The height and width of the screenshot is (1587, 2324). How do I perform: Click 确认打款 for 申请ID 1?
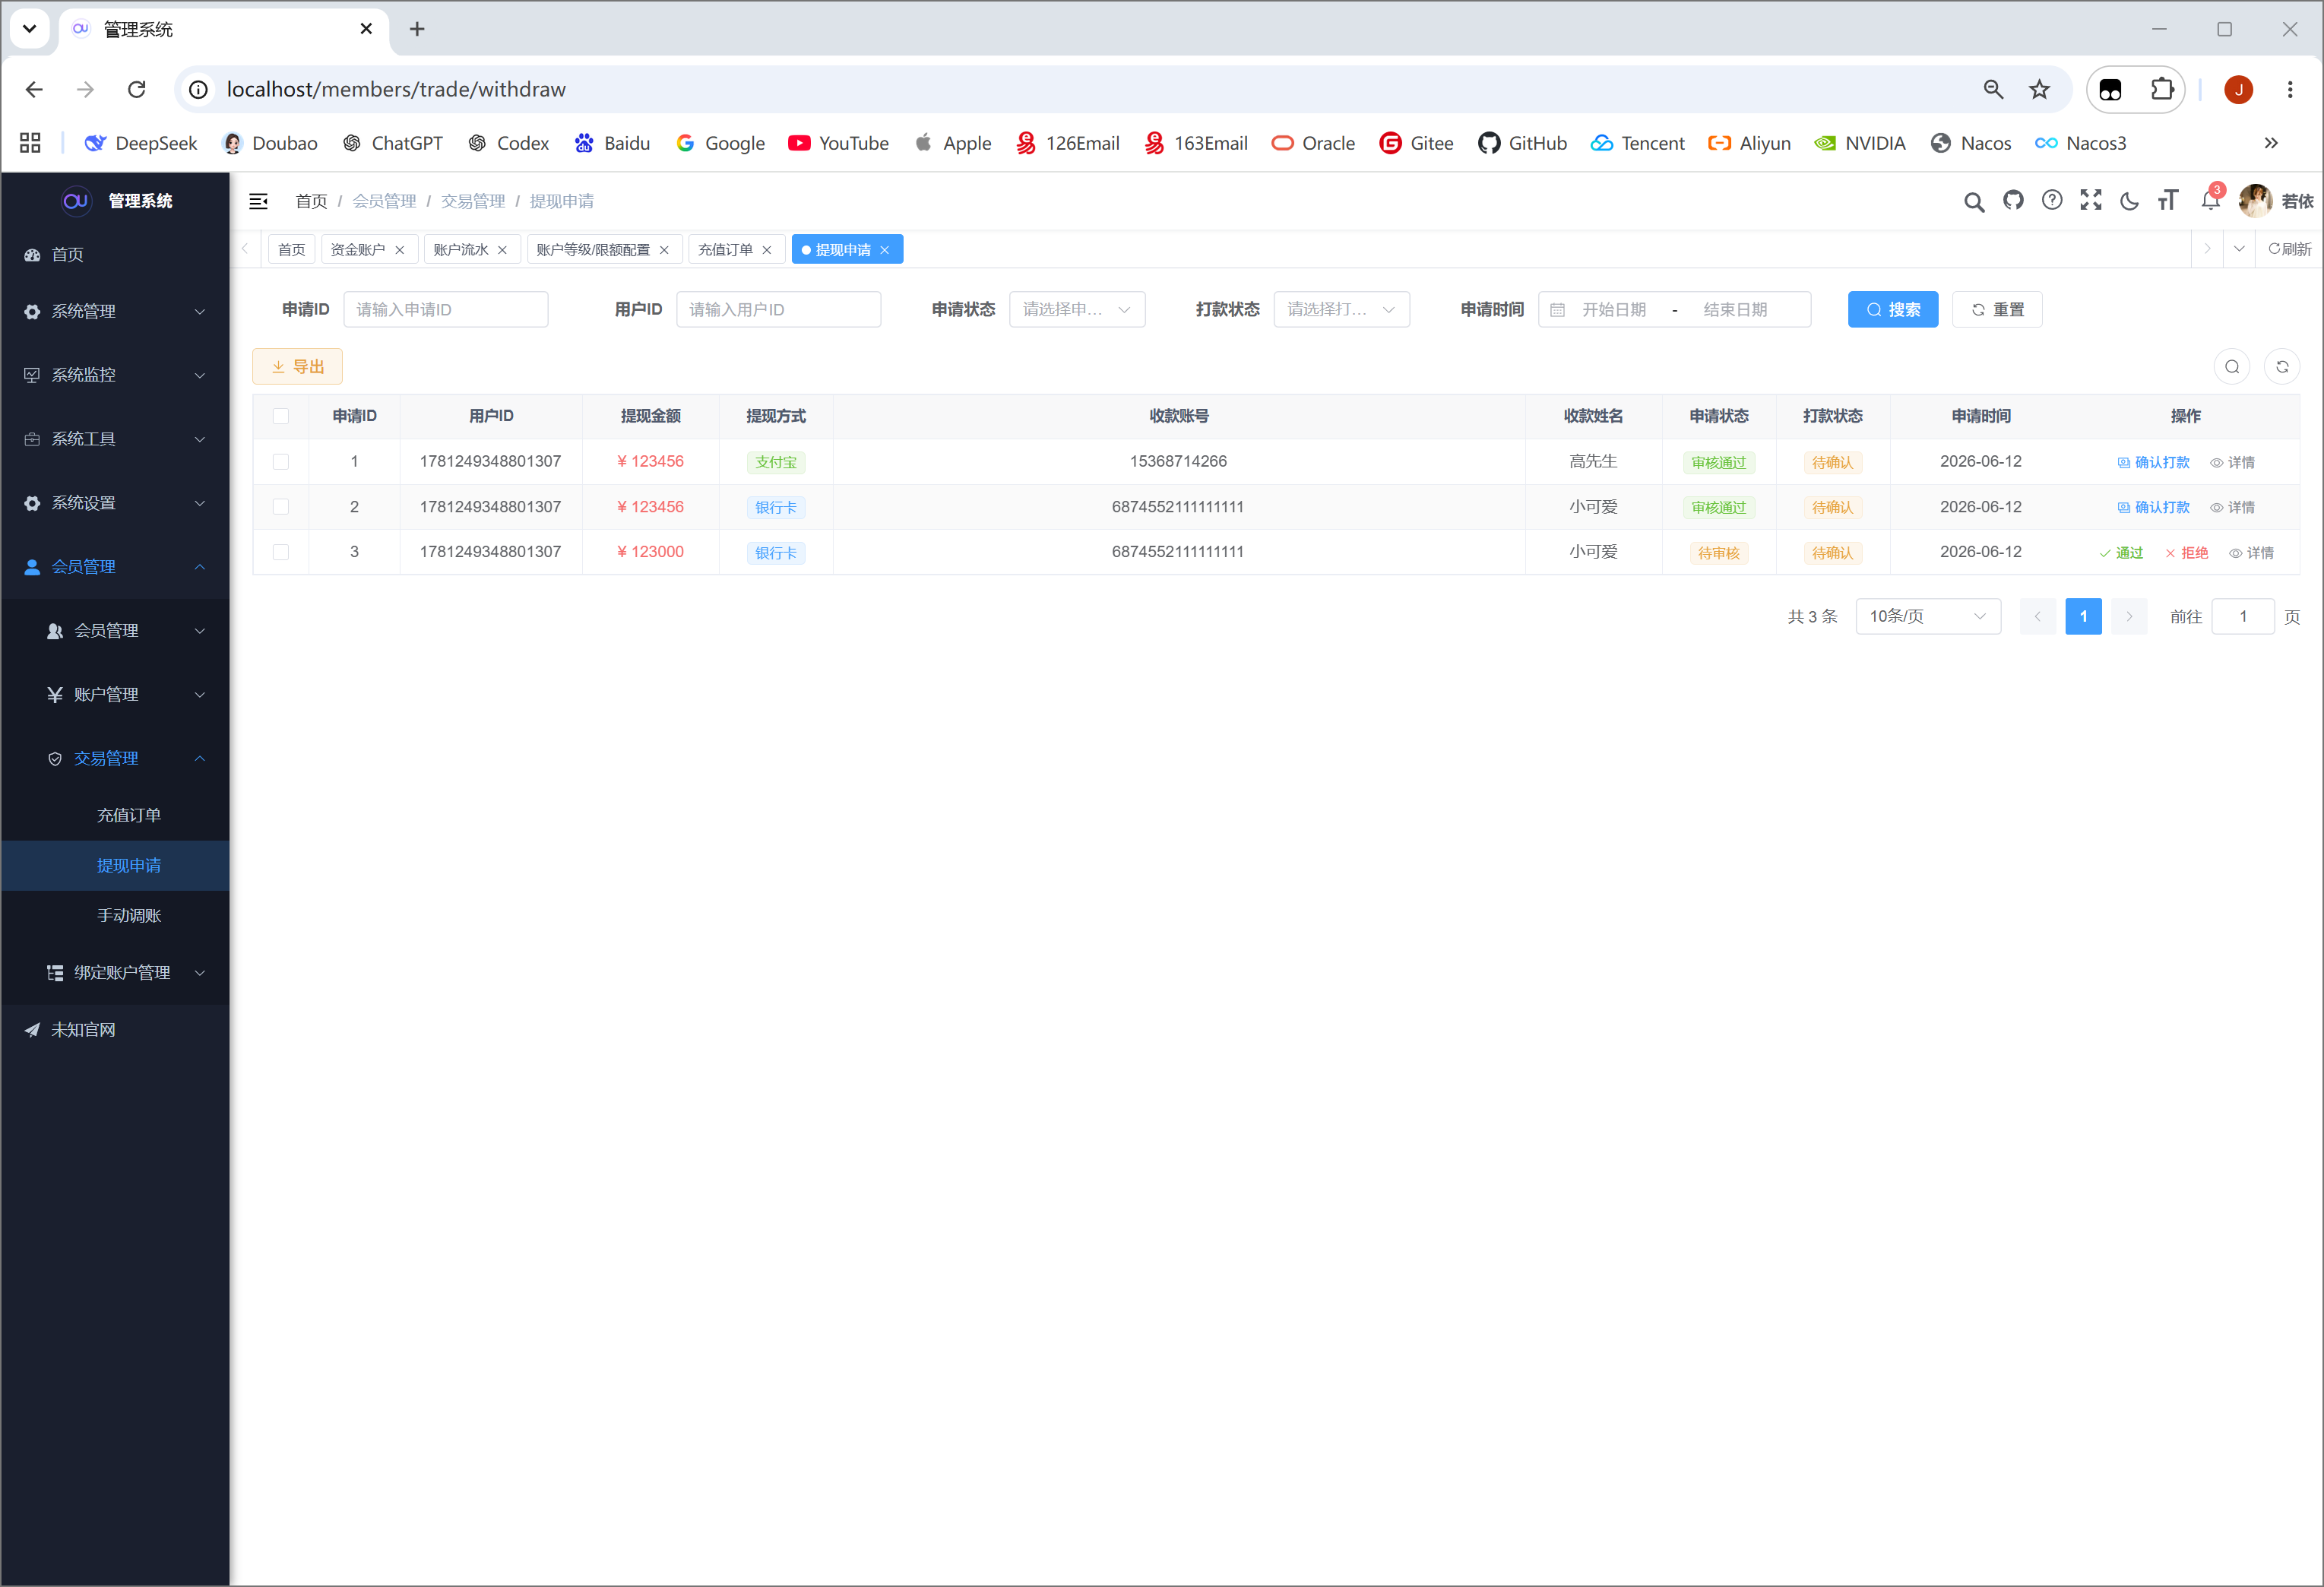[2153, 462]
